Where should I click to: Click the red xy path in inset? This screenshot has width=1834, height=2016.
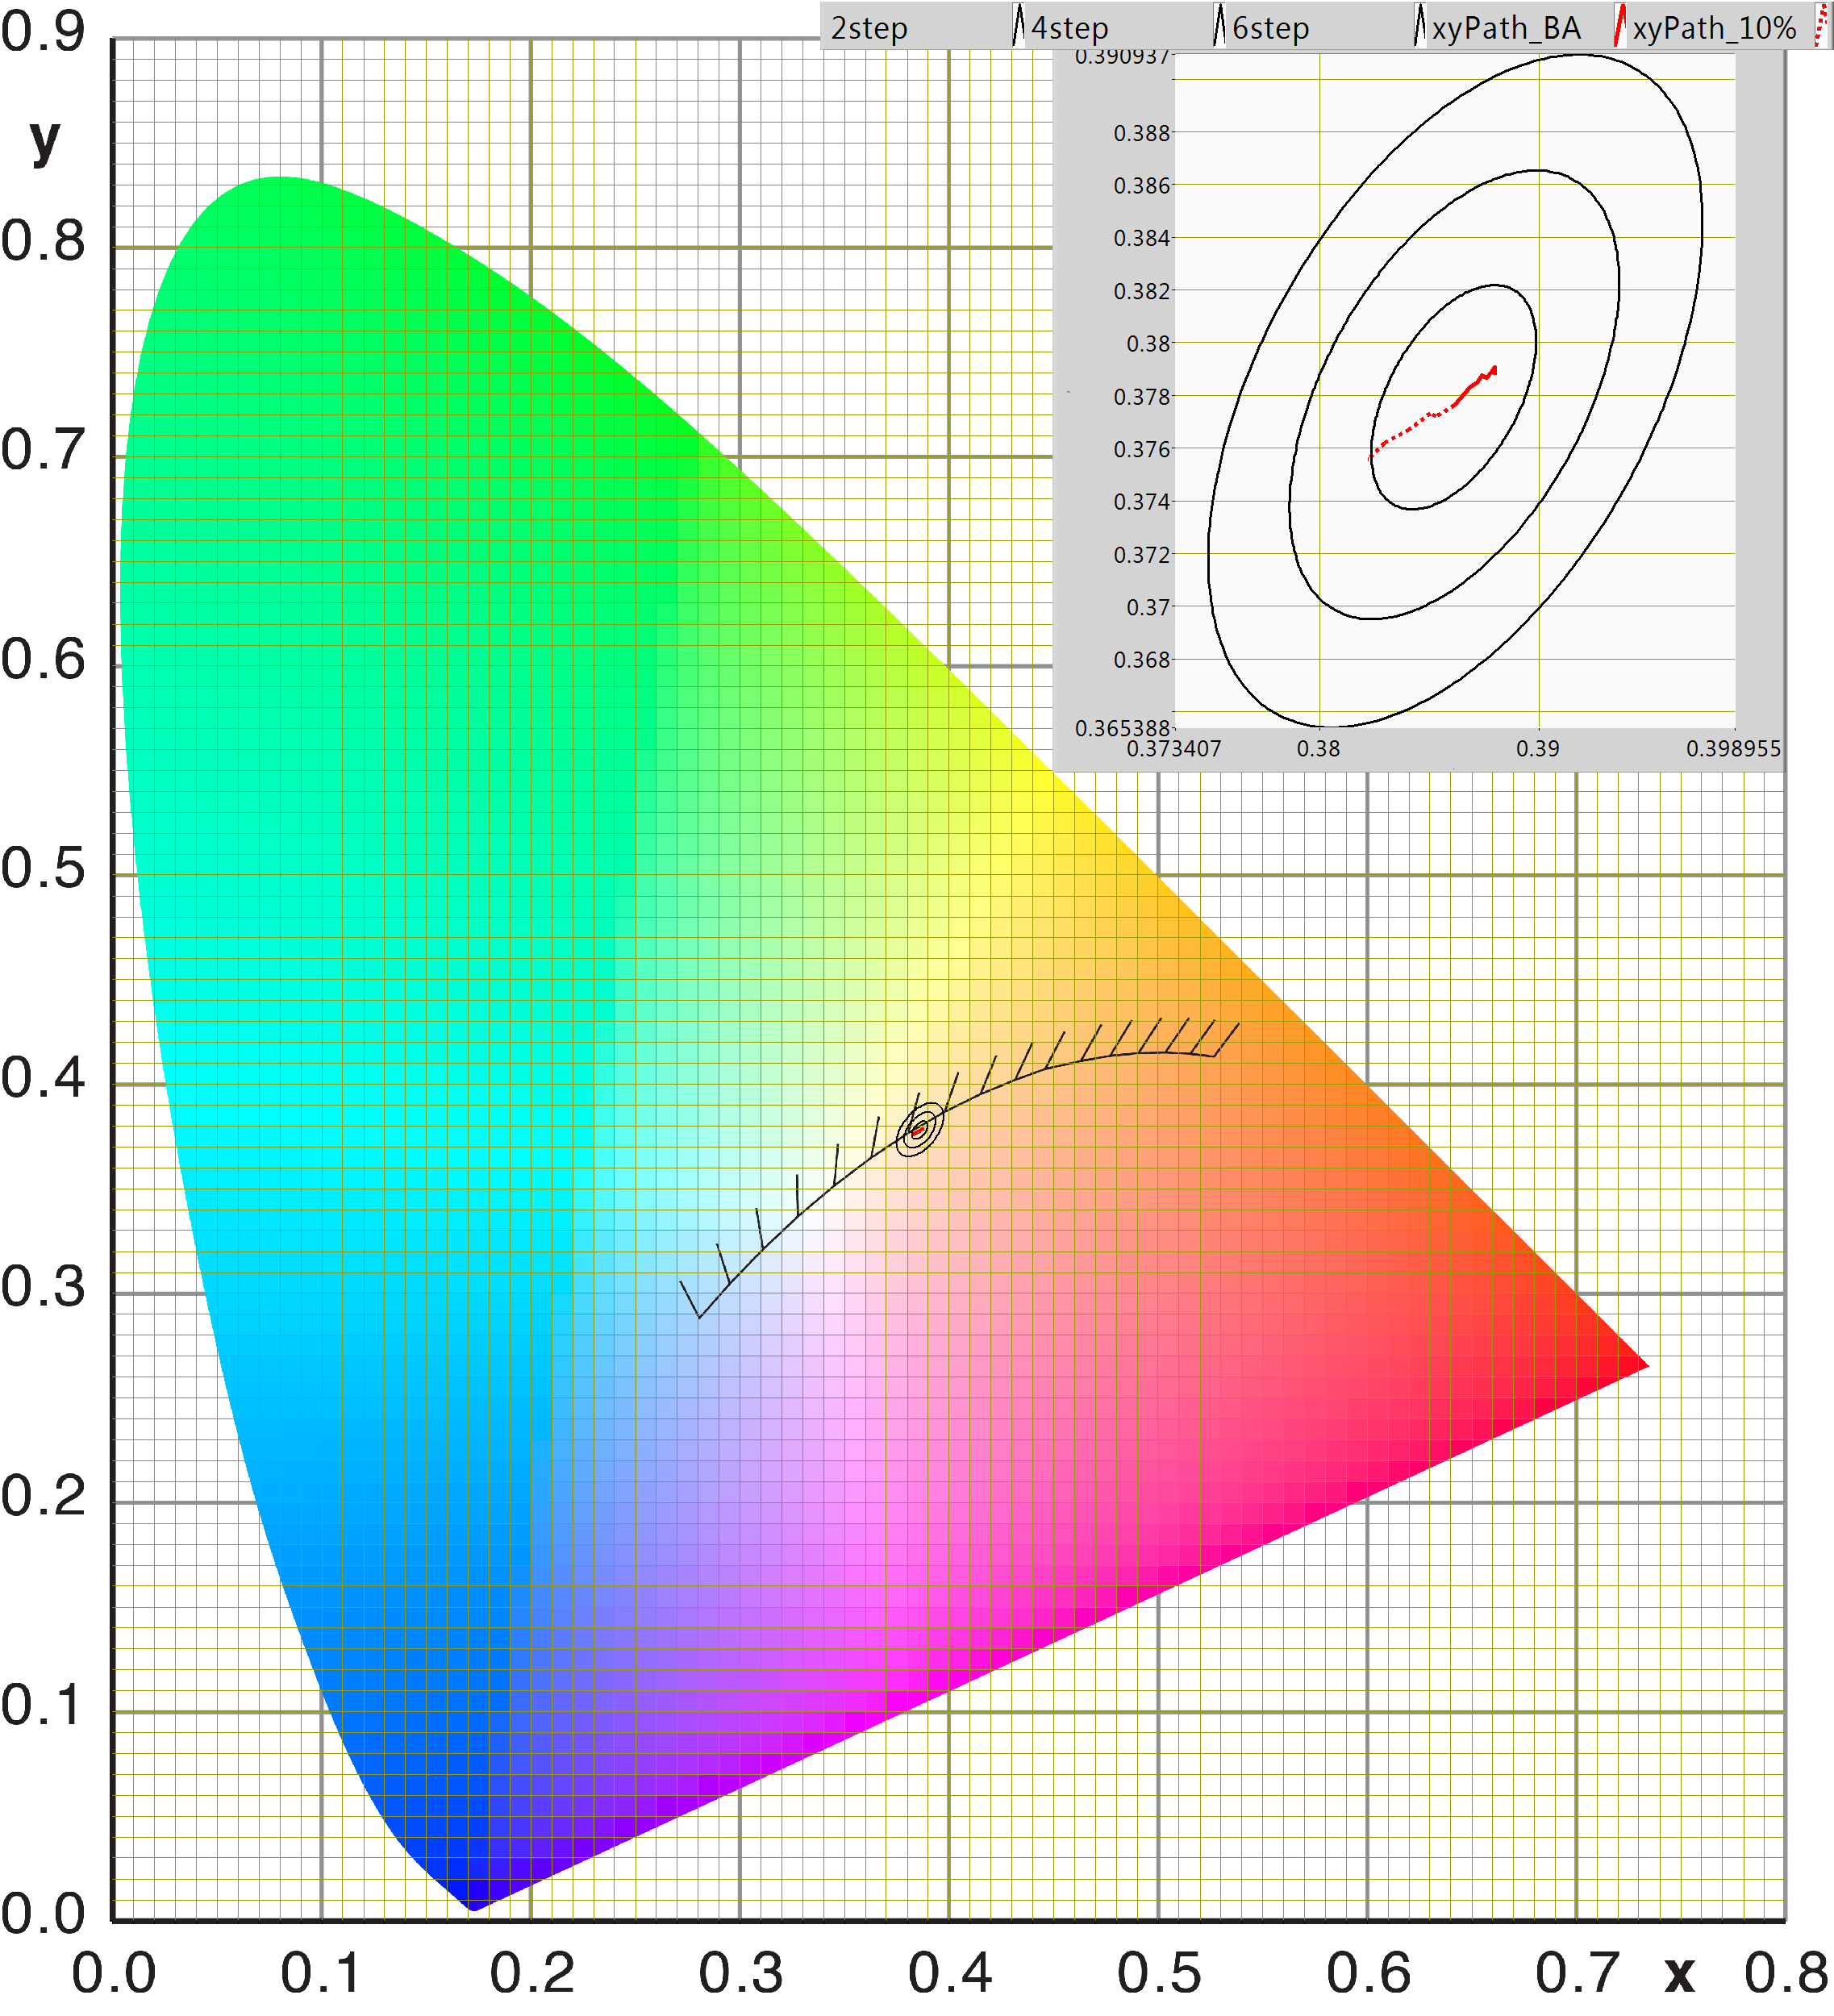coord(1464,397)
